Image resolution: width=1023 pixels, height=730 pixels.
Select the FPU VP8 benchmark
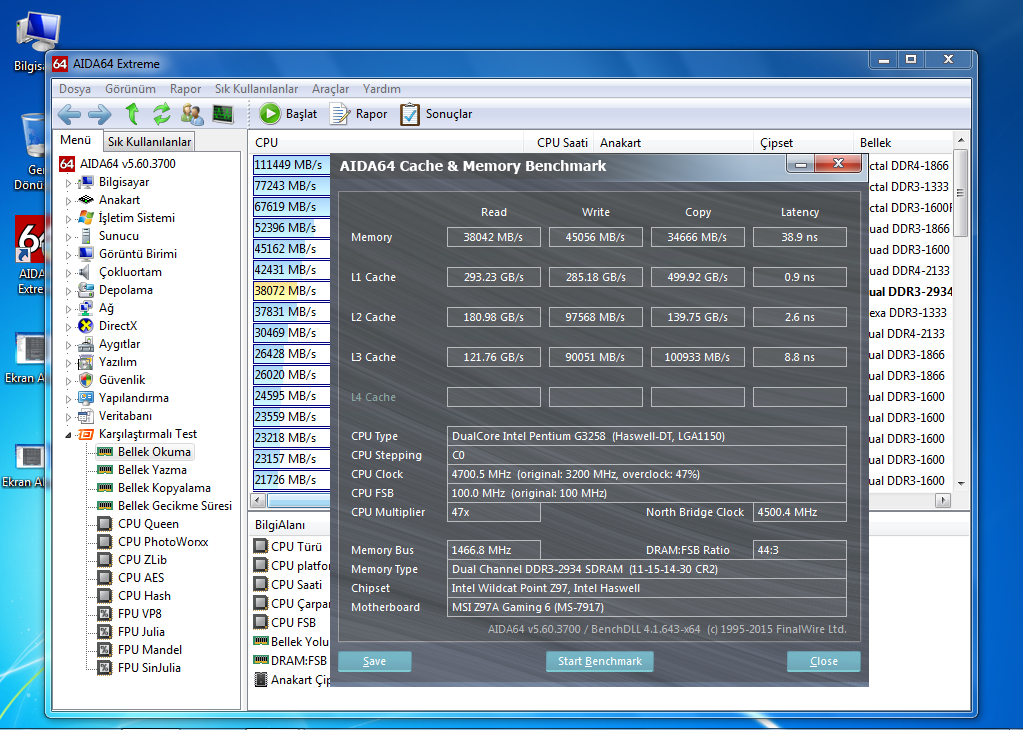click(x=140, y=613)
